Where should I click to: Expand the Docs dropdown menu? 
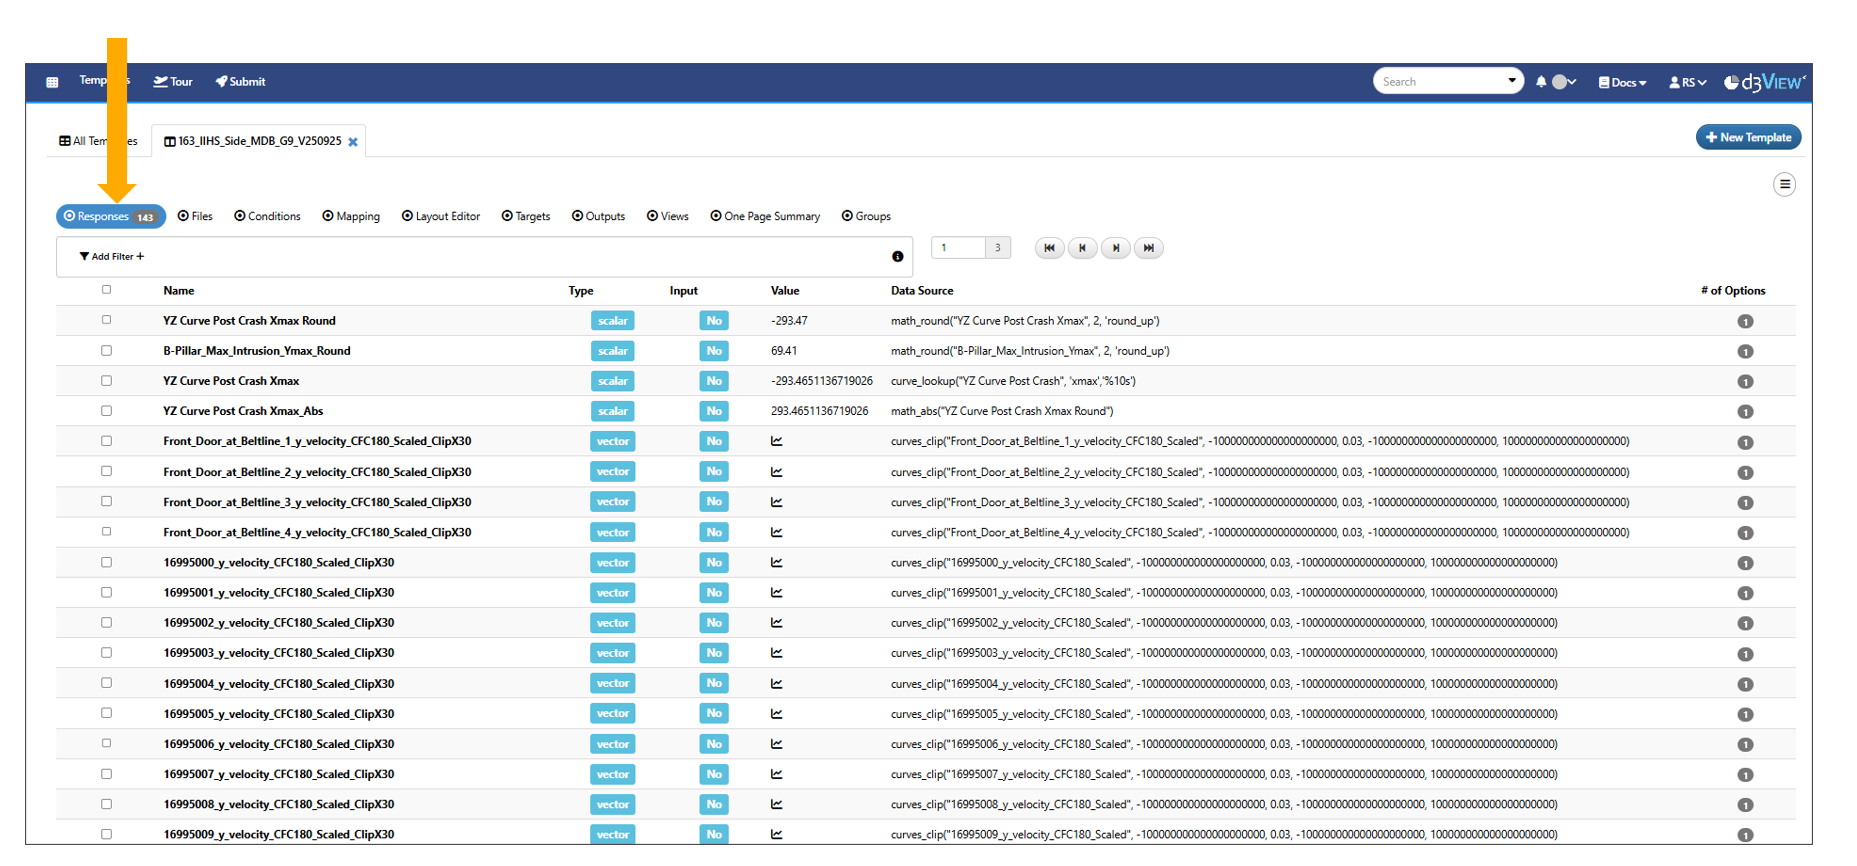click(1622, 82)
